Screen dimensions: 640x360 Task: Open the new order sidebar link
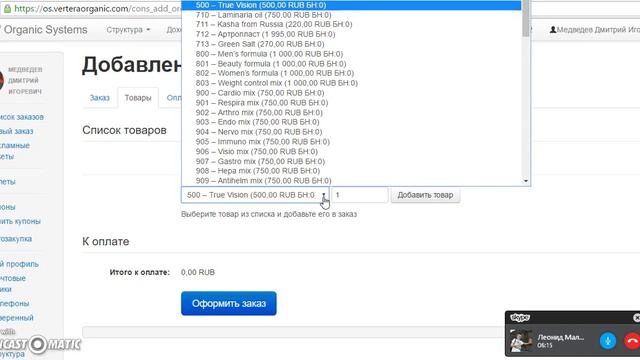point(17,131)
